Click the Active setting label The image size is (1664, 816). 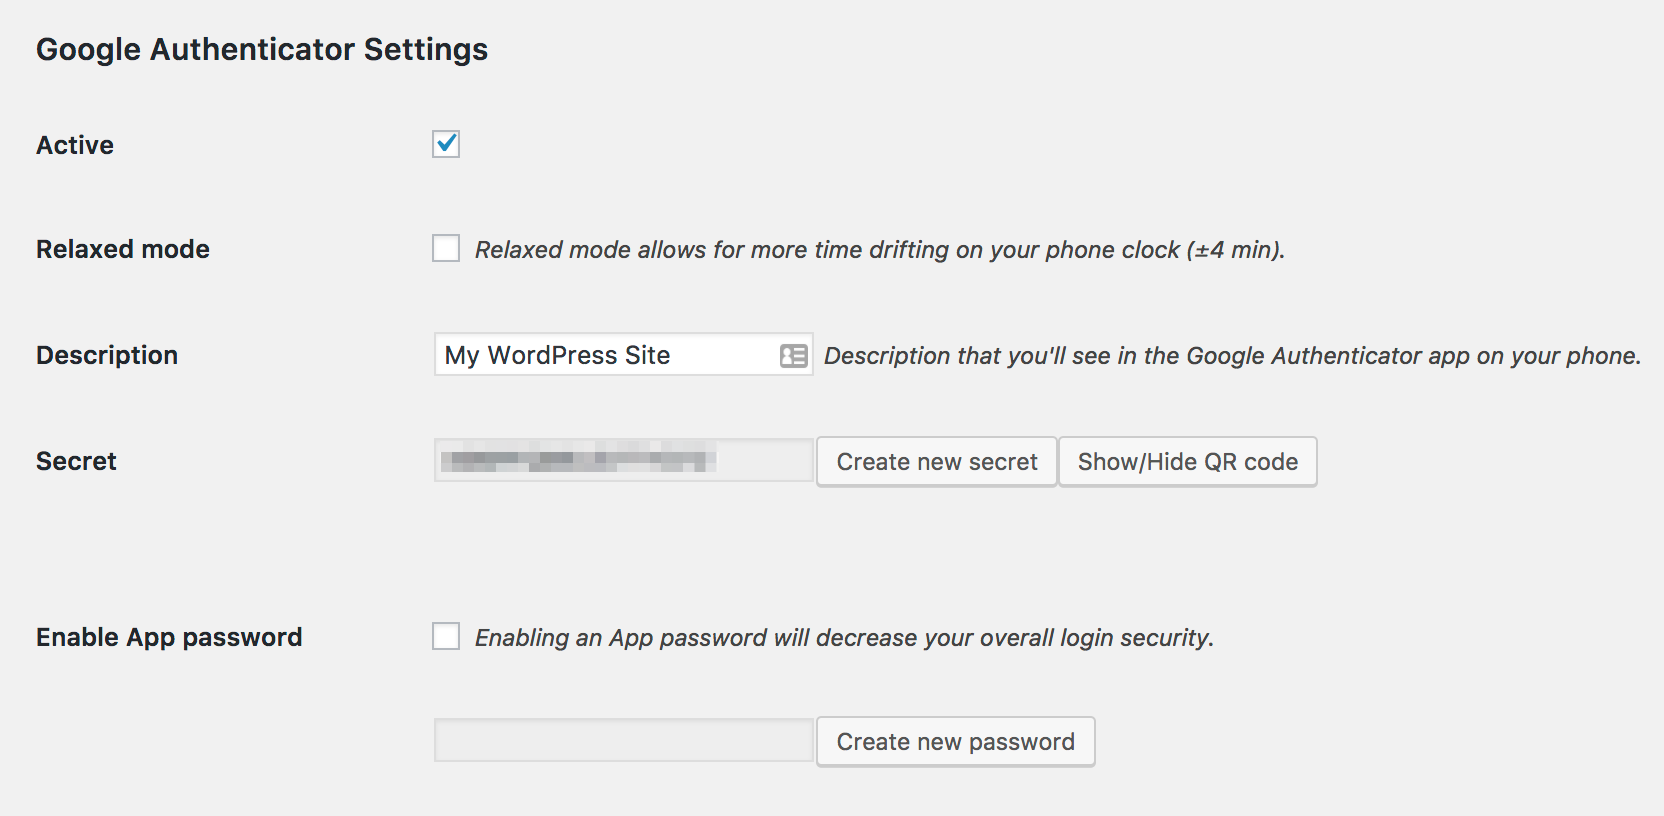pyautogui.click(x=75, y=146)
